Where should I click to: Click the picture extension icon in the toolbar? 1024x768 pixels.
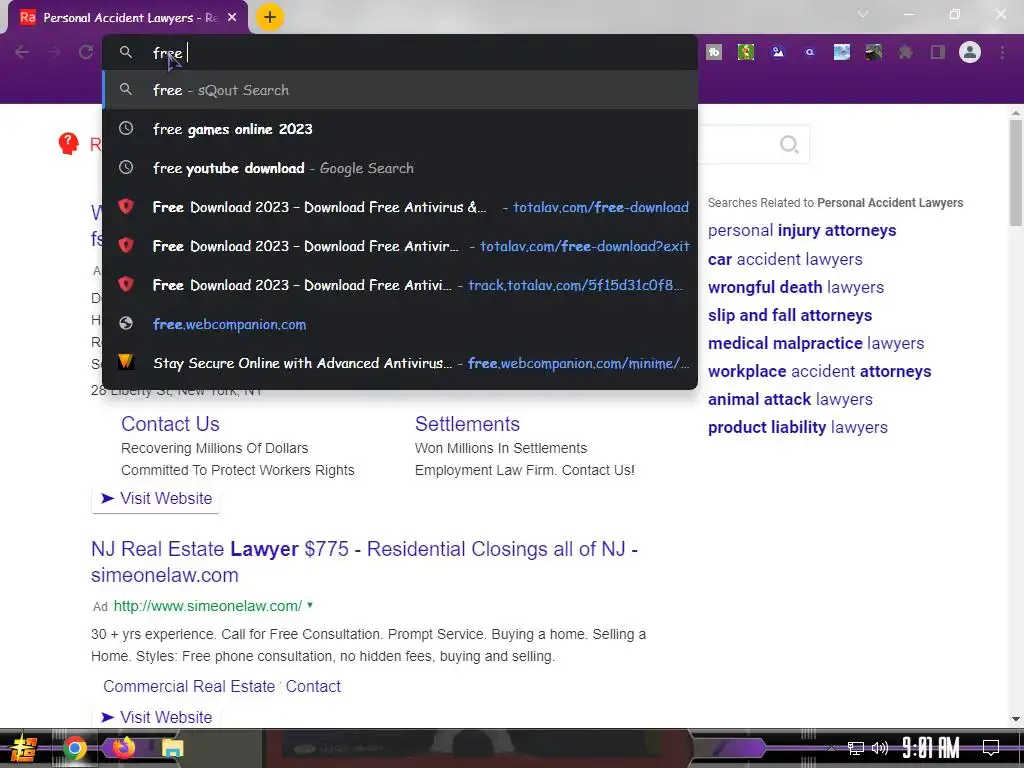(x=778, y=52)
